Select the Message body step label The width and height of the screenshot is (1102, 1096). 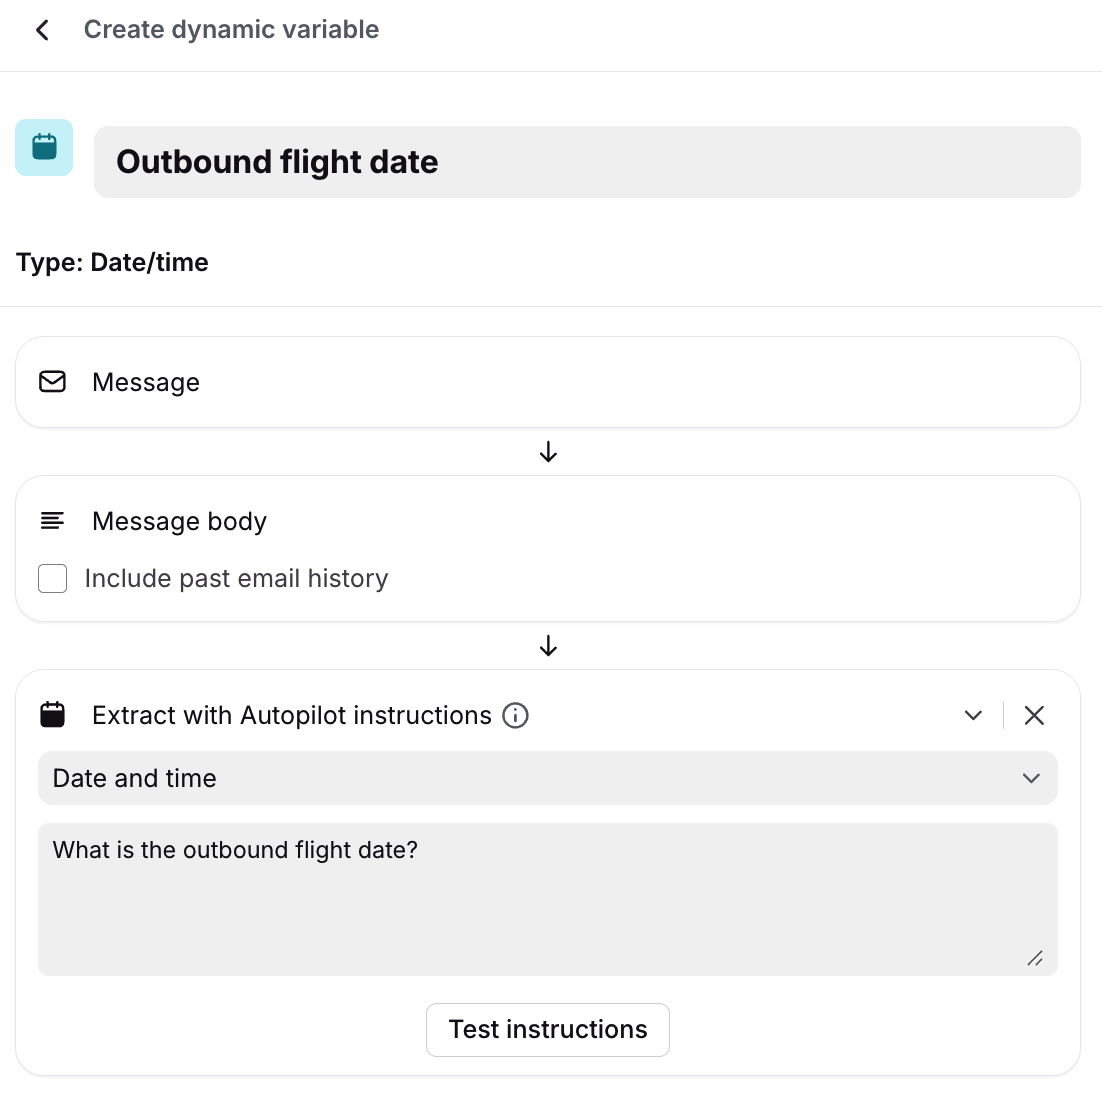179,521
